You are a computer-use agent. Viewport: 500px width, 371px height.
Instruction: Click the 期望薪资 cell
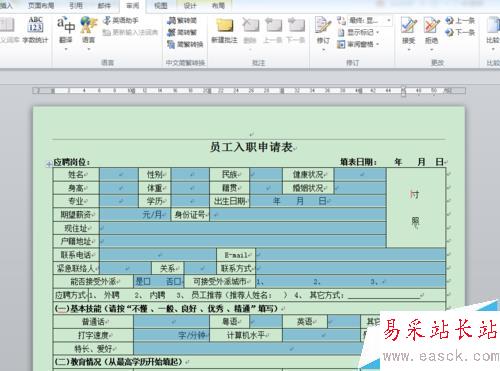76,215
